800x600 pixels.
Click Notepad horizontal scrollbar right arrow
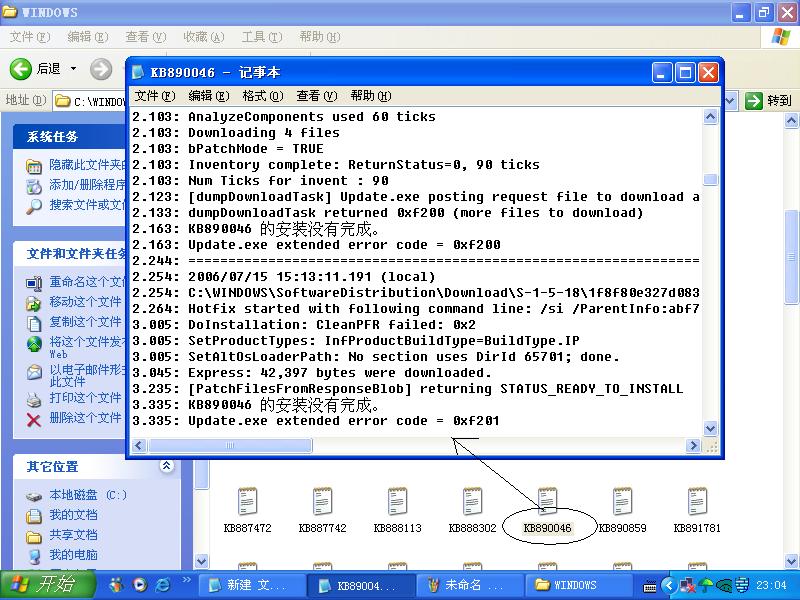[693, 446]
